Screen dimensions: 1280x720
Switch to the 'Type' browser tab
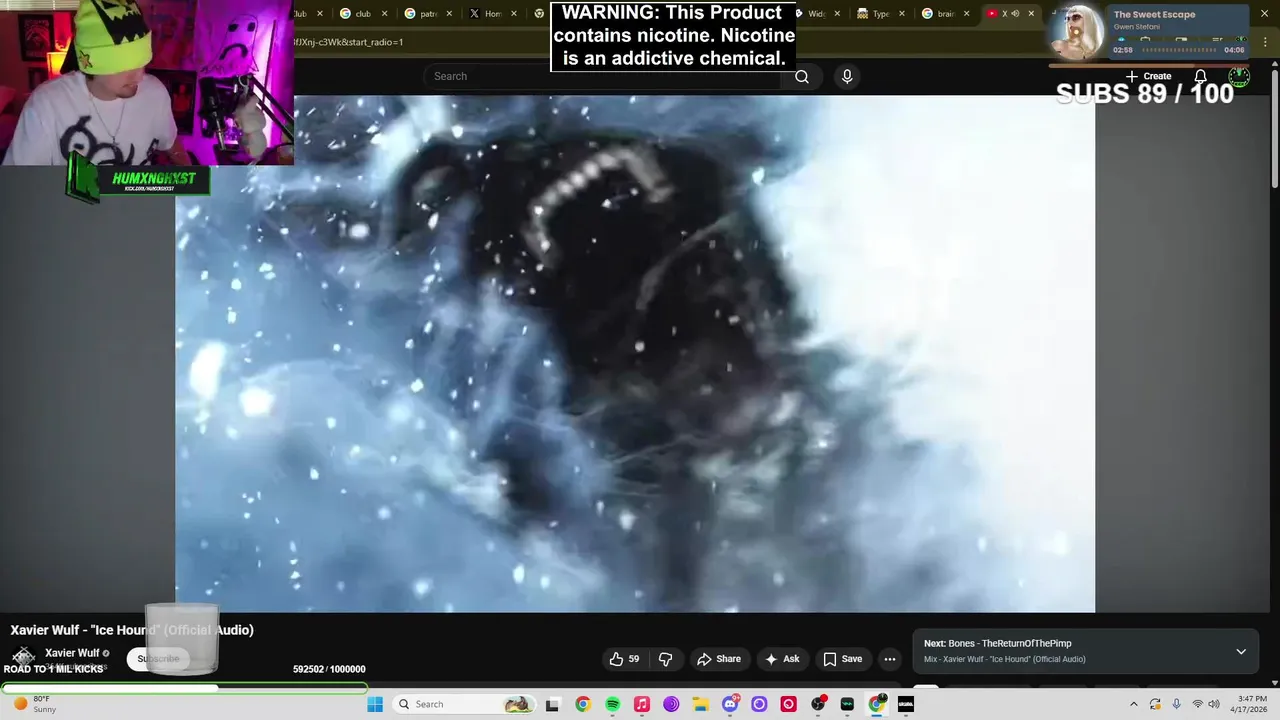click(x=879, y=14)
